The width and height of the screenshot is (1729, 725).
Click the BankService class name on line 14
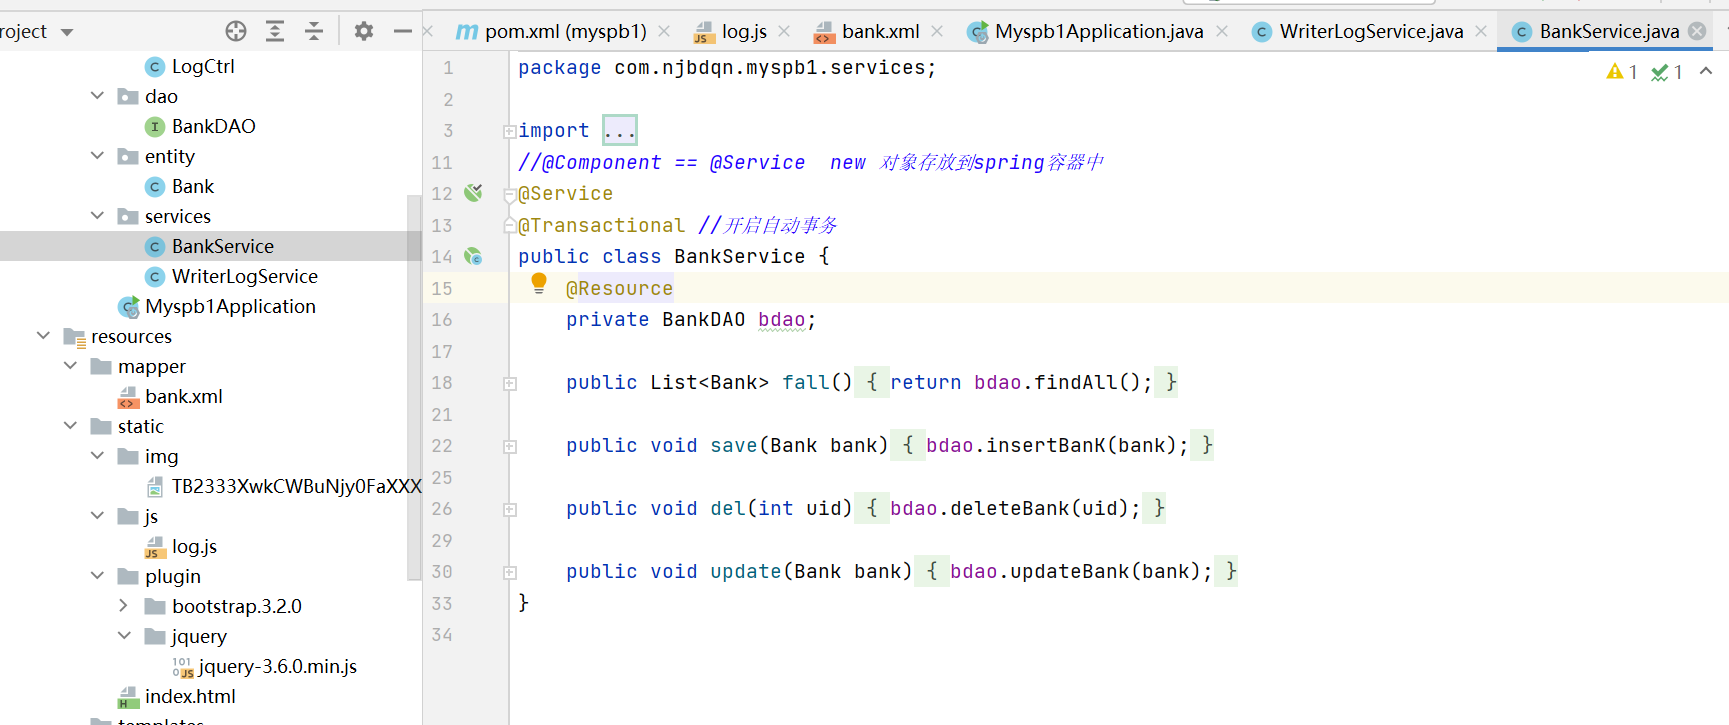click(739, 256)
